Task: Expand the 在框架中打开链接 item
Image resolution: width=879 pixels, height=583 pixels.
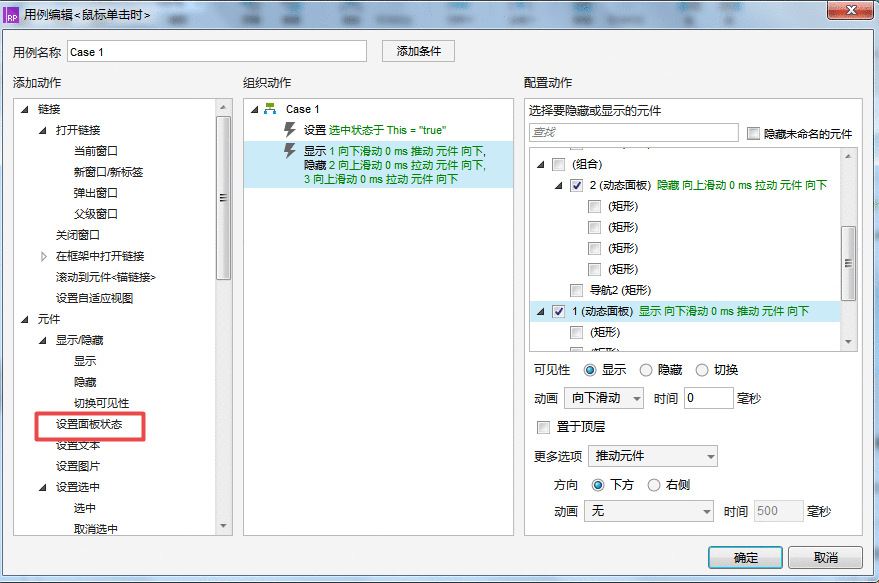Action: point(43,256)
